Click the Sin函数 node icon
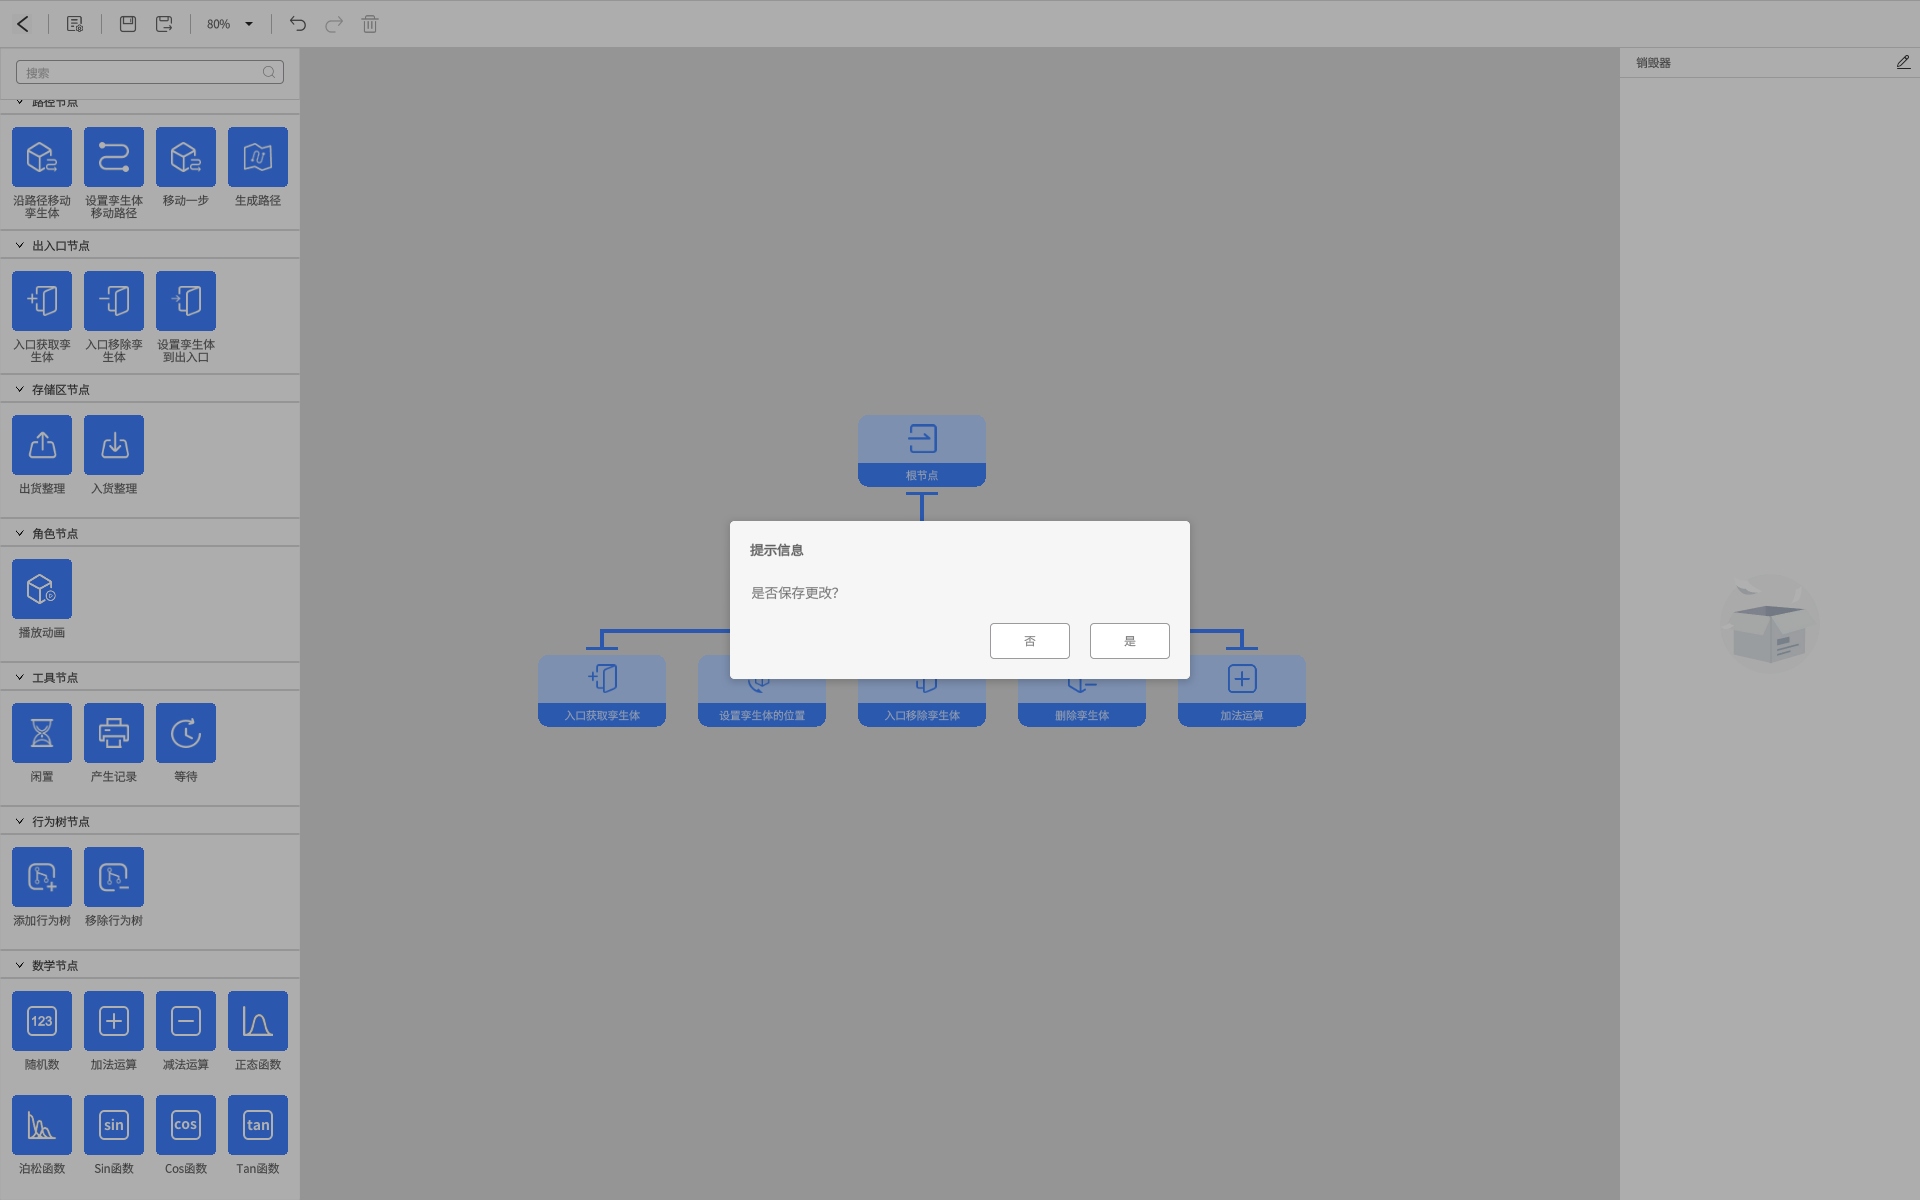Viewport: 1920px width, 1200px height. 114,1125
